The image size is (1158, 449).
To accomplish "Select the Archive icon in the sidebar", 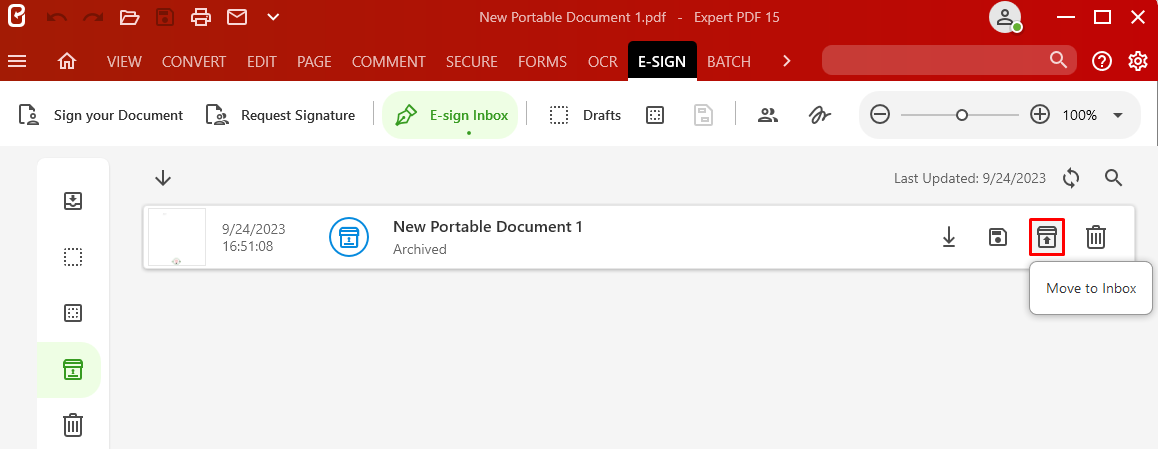I will point(72,370).
